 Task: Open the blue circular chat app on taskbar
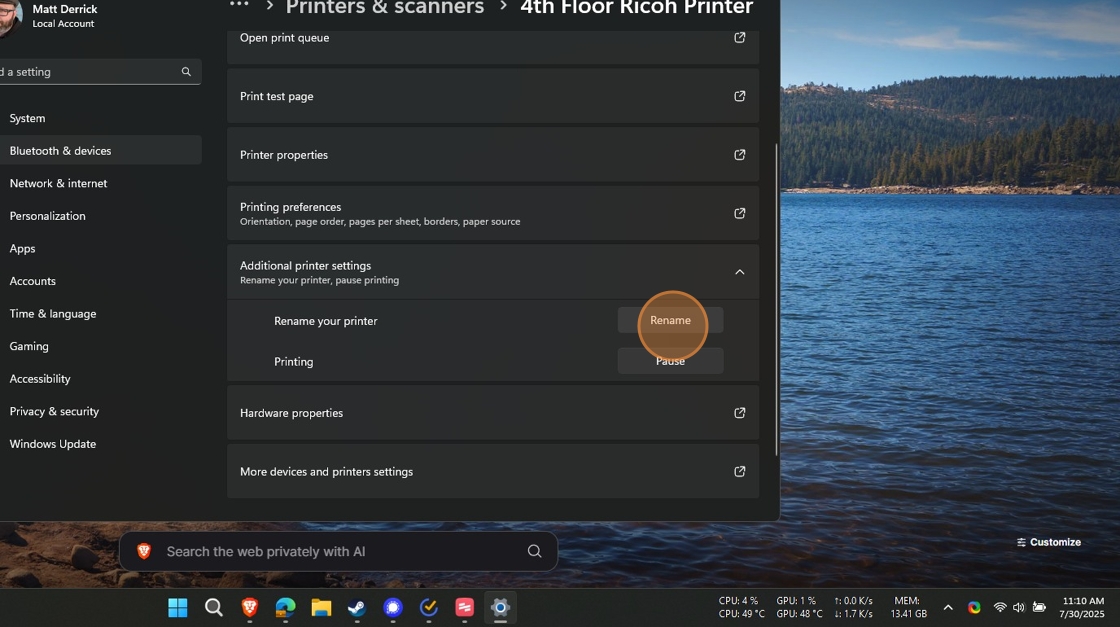(x=393, y=608)
